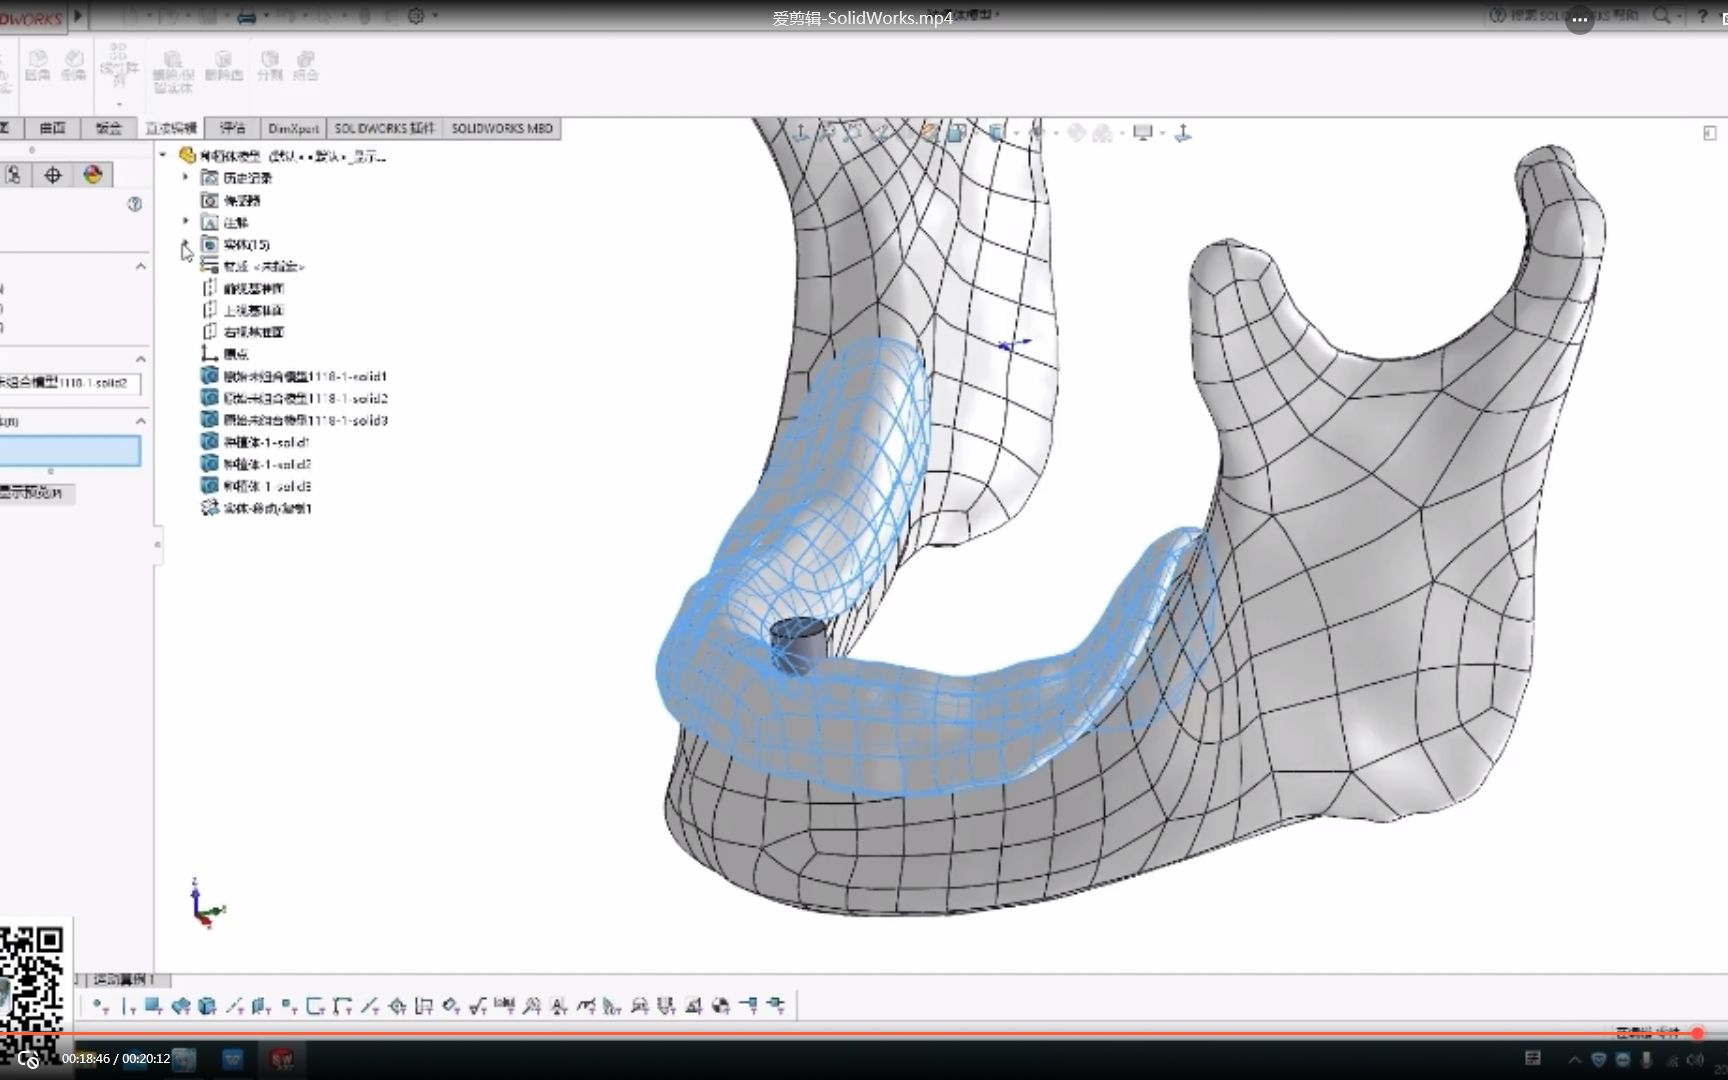The height and width of the screenshot is (1080, 1728).
Task: Click the SOLIDWORKS logo menu arrow
Action: tap(78, 16)
